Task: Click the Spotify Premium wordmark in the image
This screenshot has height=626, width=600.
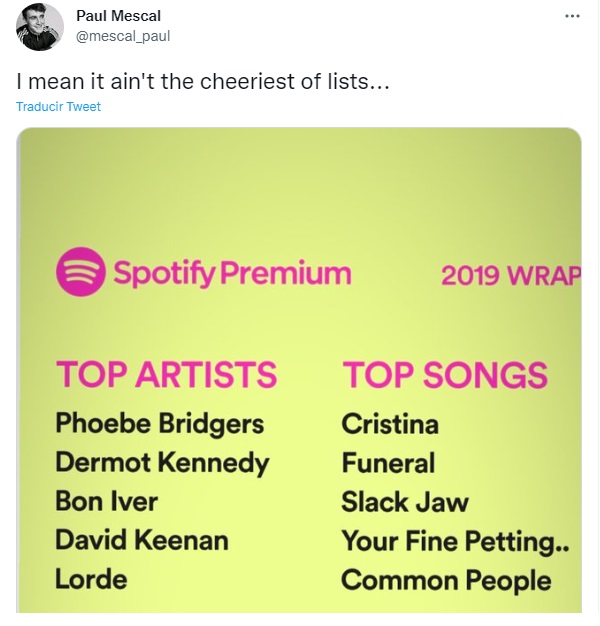Action: click(x=231, y=273)
